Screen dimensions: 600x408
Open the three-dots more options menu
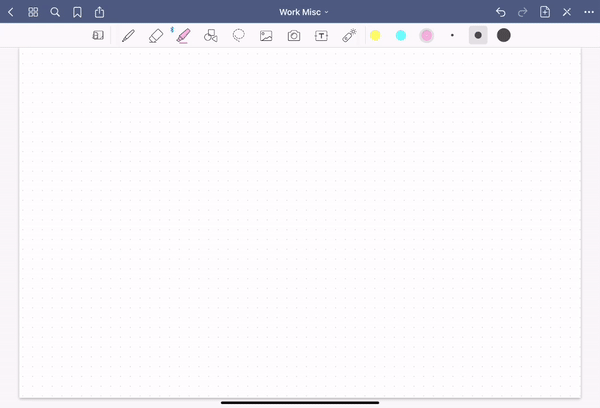coord(589,12)
